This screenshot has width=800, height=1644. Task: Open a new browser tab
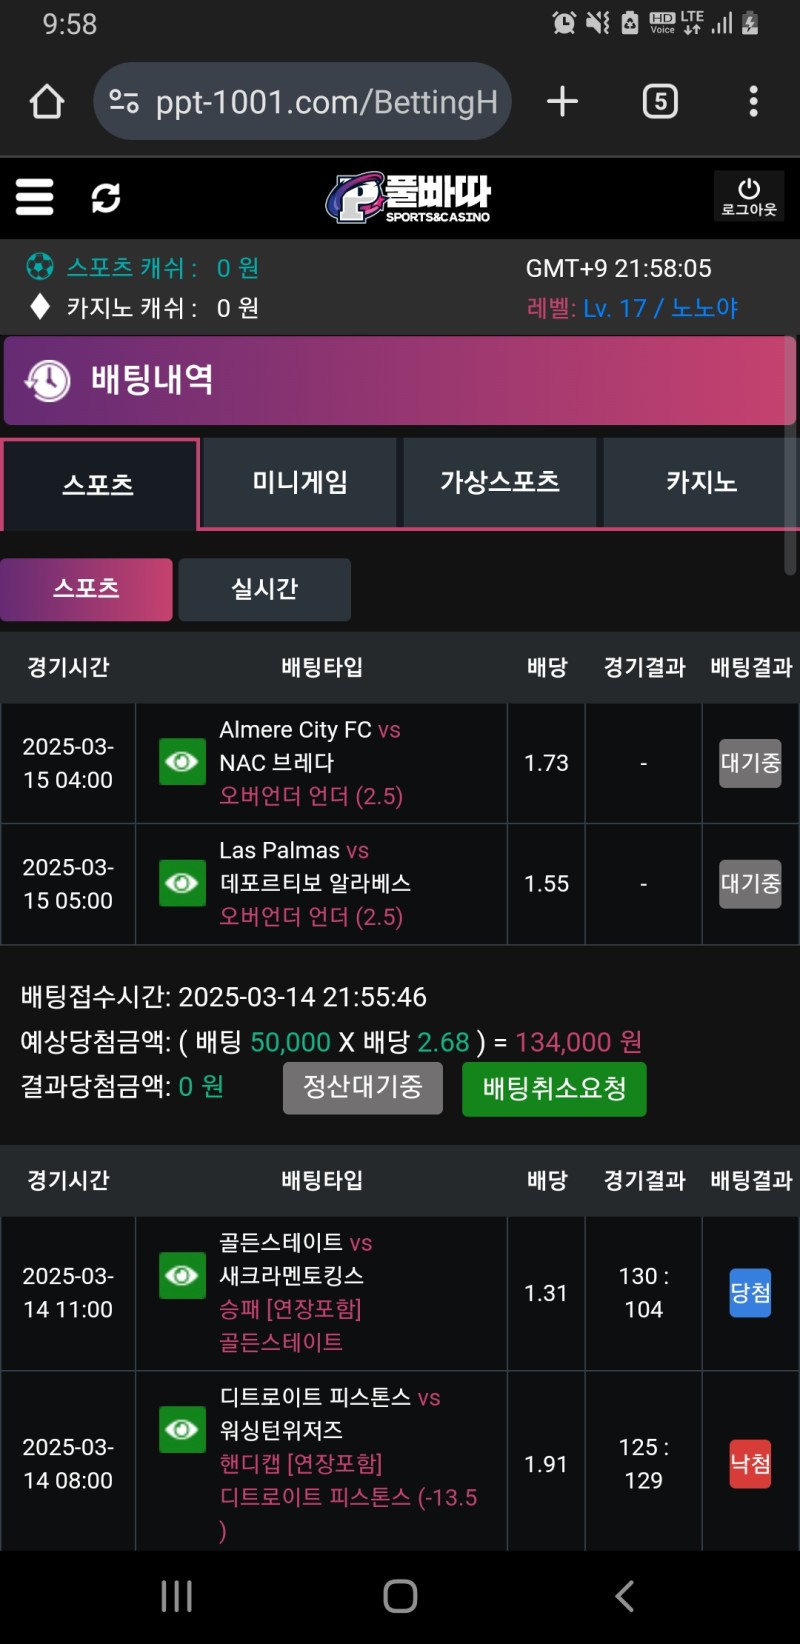[x=562, y=101]
